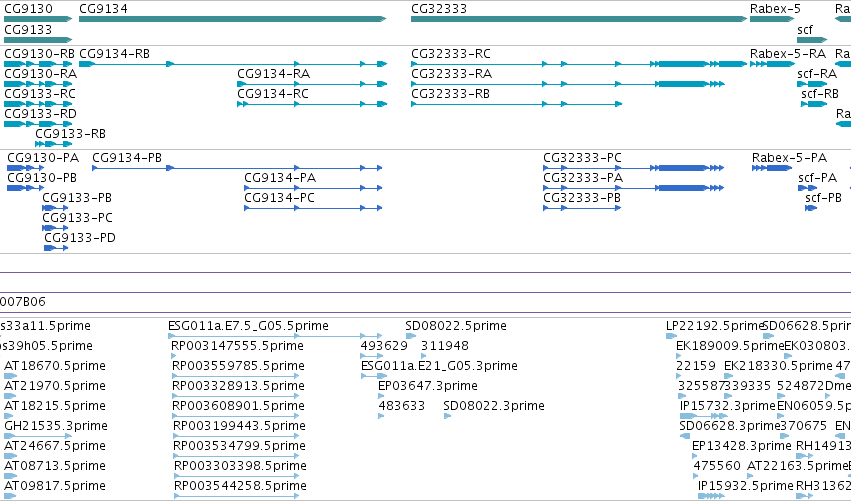Open EST LP22192.5prime
The width and height of the screenshot is (851, 501).
[x=714, y=326]
